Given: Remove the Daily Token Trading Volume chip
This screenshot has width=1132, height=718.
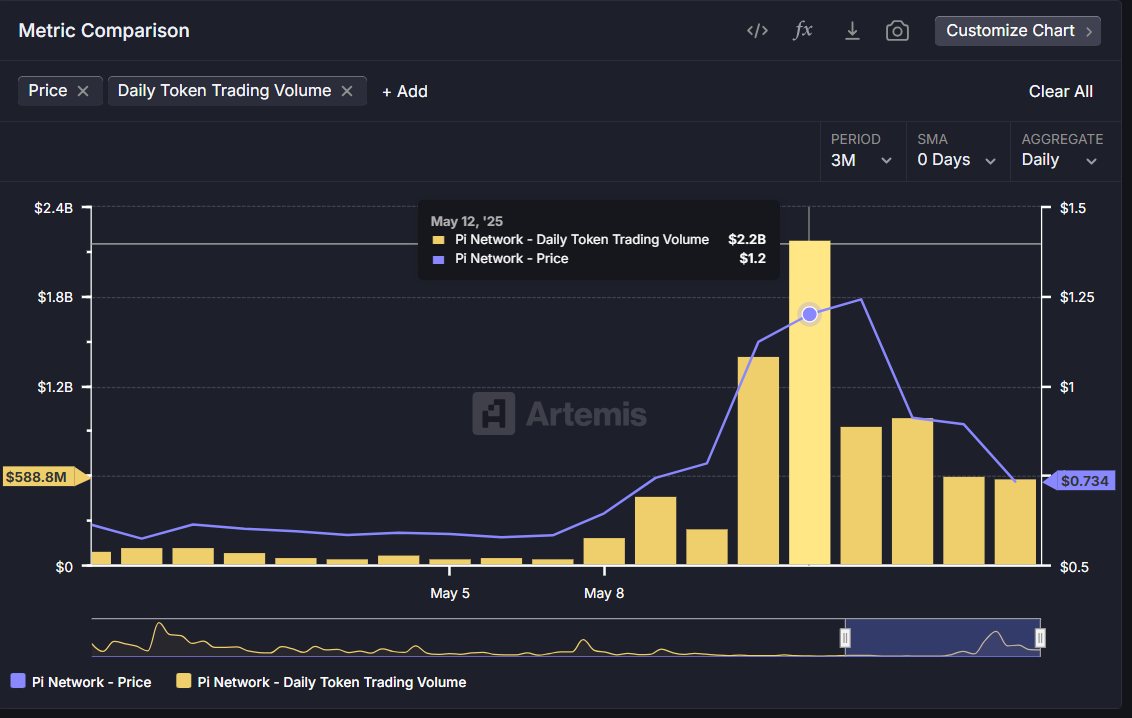Looking at the screenshot, I should 347,91.
